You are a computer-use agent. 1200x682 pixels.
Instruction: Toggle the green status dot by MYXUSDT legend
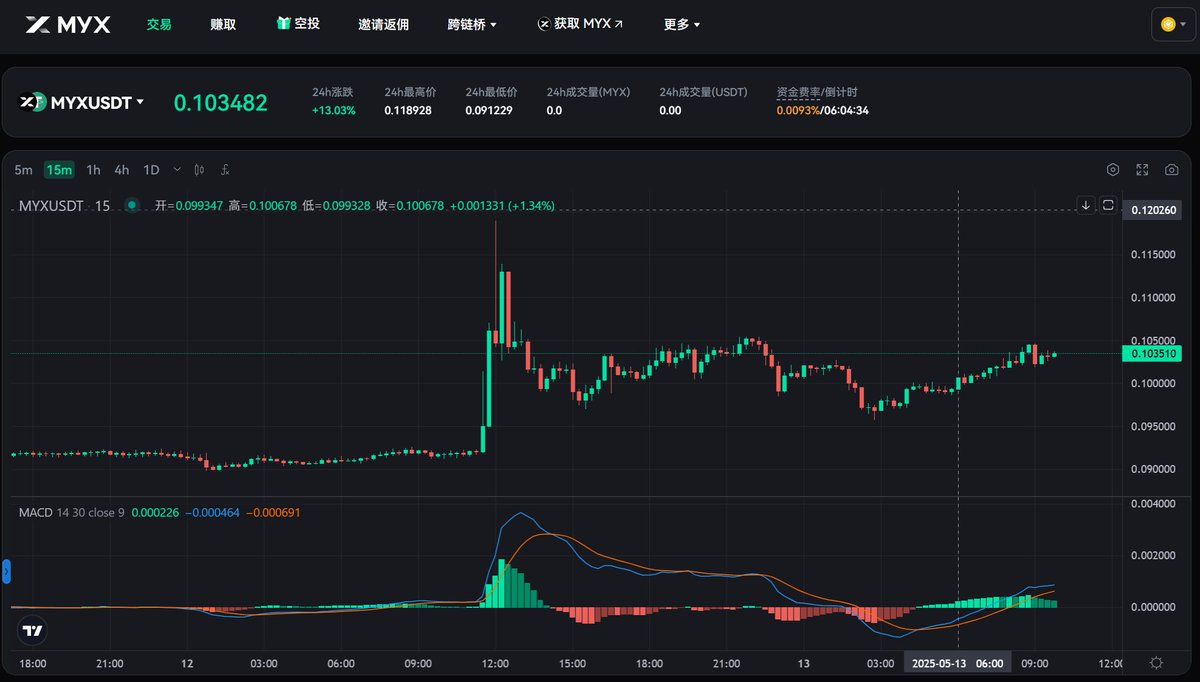(x=131, y=205)
